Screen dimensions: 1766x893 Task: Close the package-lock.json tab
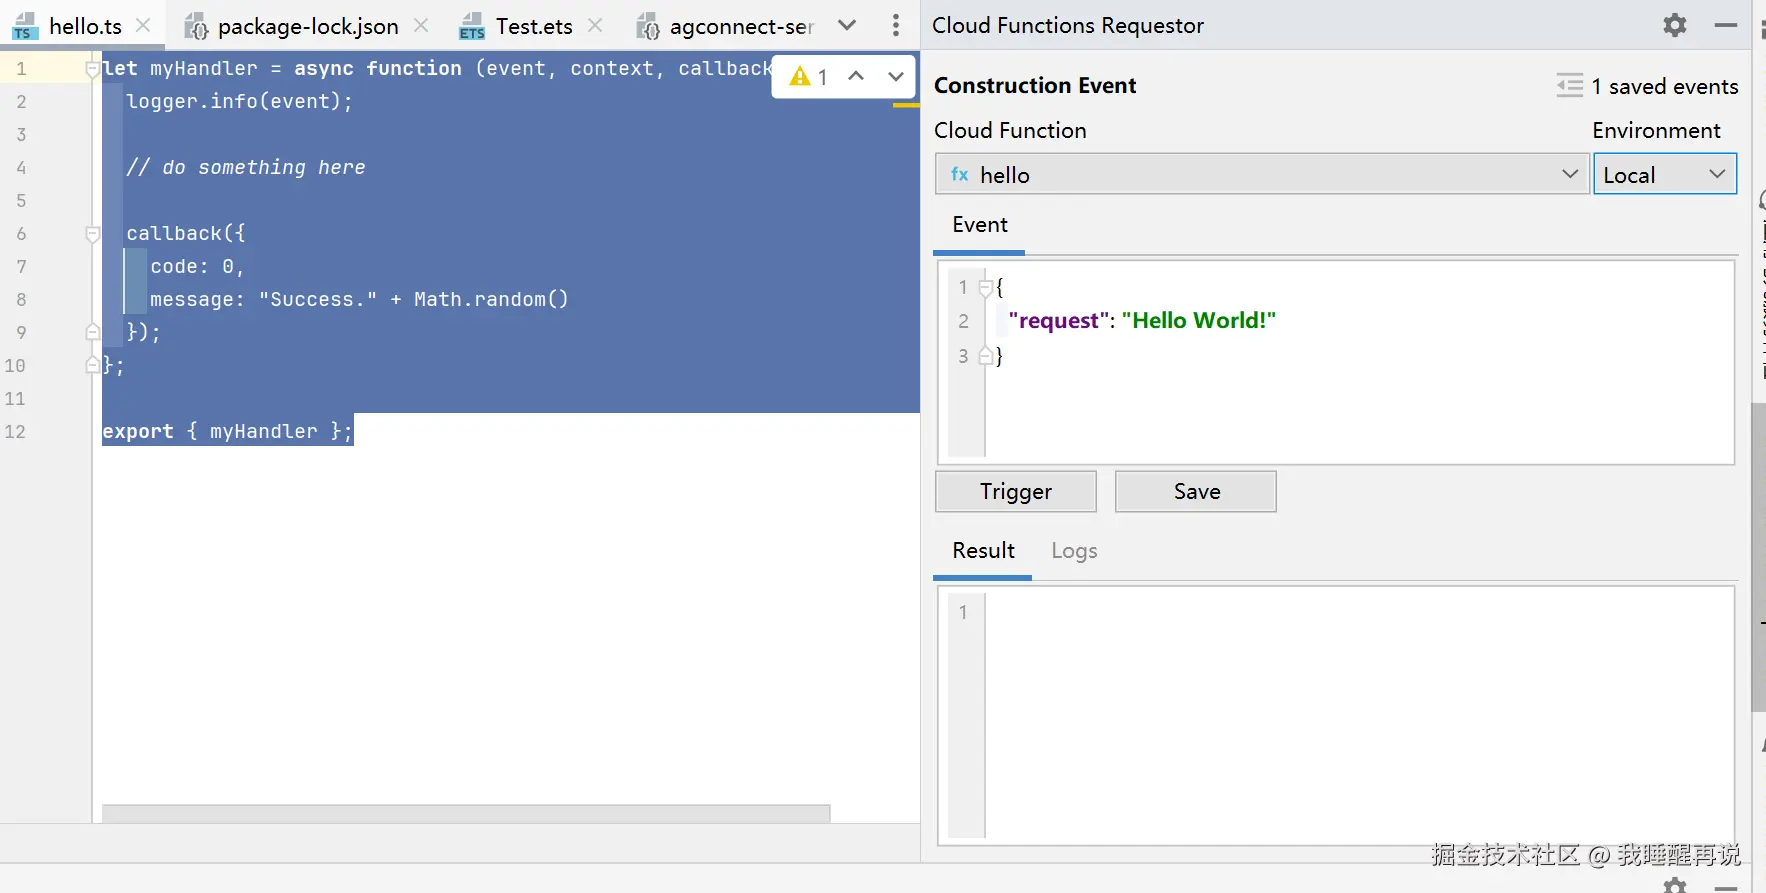(x=421, y=25)
